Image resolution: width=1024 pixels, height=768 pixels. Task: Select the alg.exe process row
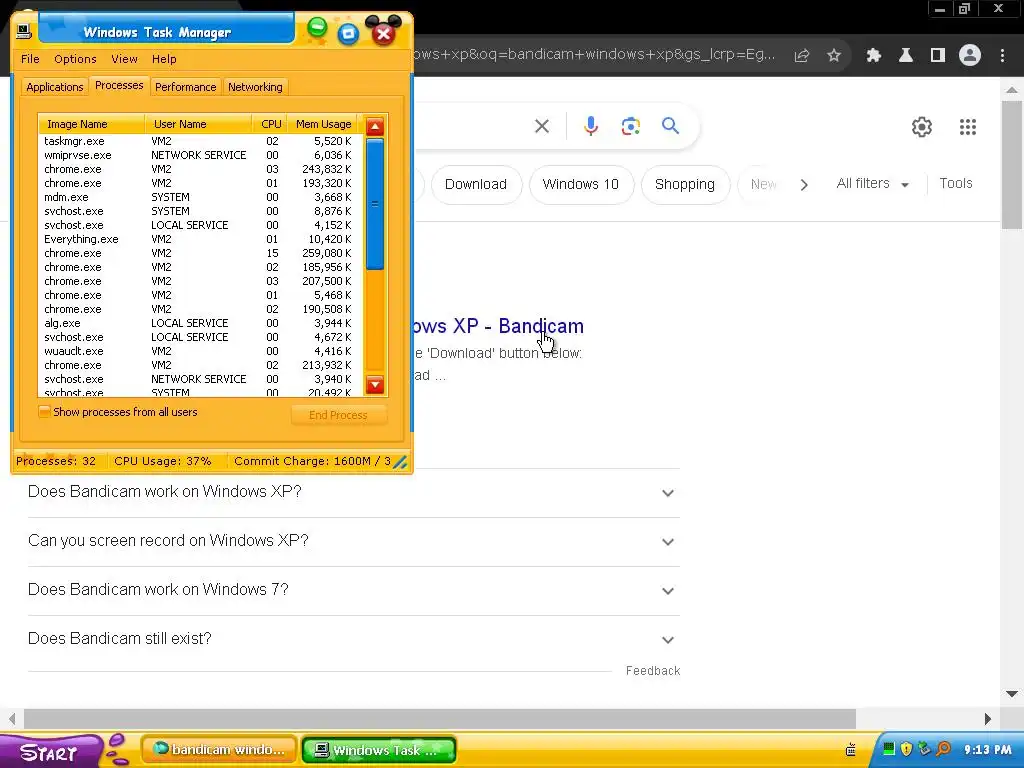[198, 323]
